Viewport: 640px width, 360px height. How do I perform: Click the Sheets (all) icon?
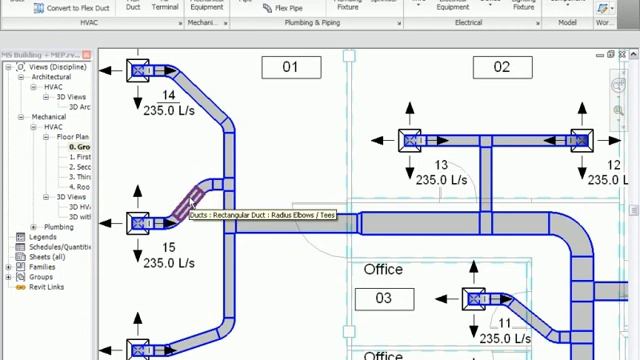(x=20, y=257)
